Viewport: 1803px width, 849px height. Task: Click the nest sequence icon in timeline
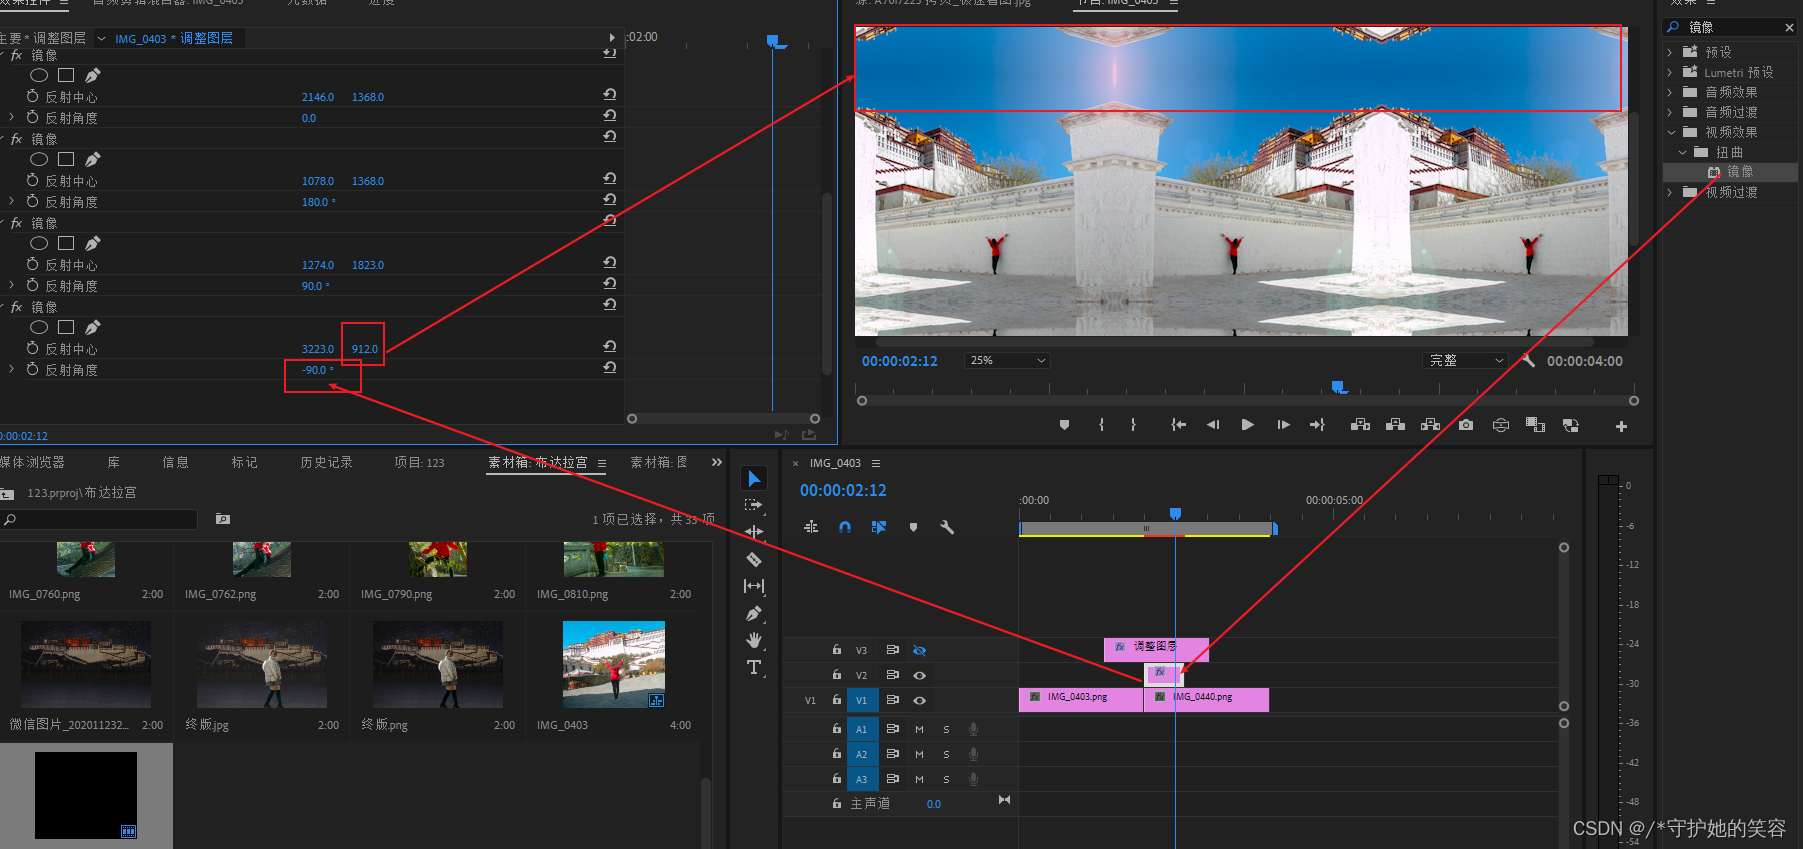coord(811,527)
